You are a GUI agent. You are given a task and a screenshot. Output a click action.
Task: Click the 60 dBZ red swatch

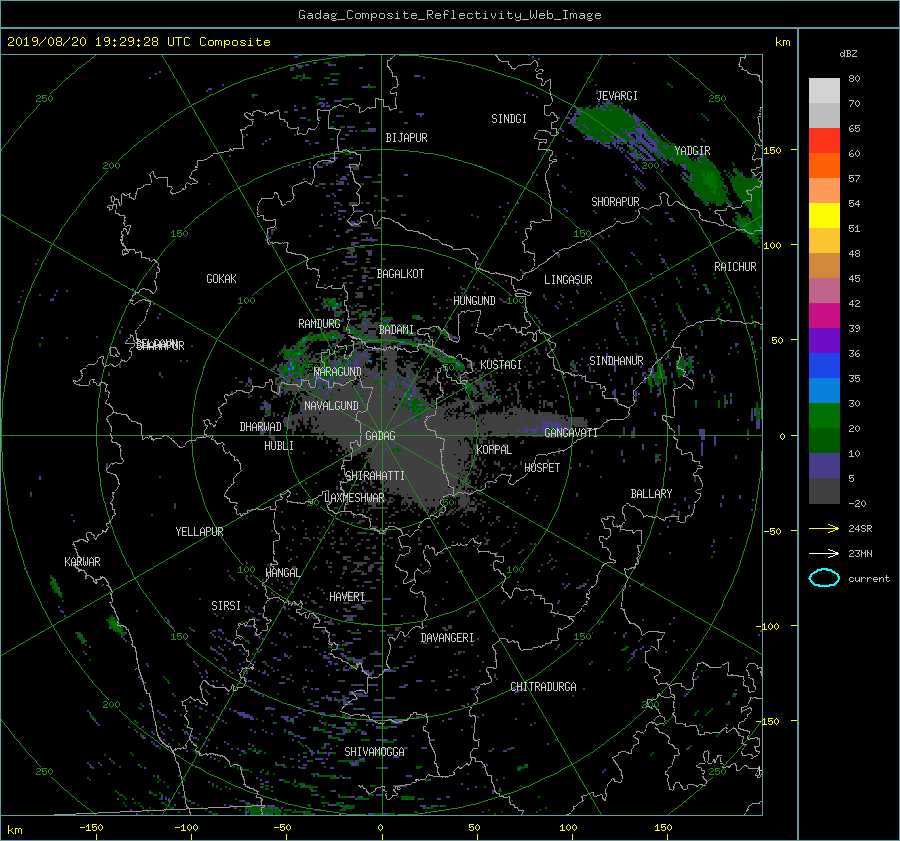click(824, 141)
